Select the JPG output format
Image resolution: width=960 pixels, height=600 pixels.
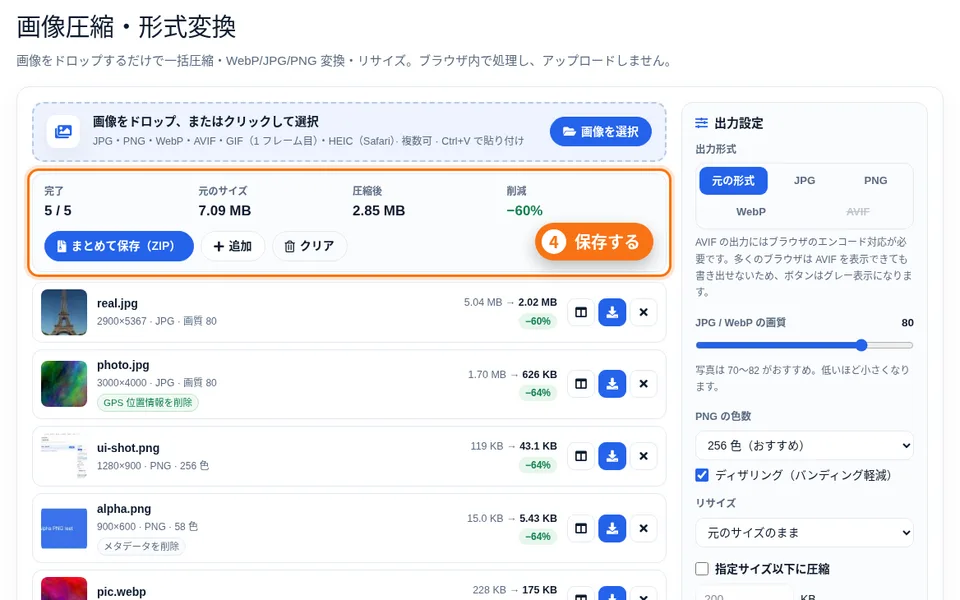tap(804, 181)
